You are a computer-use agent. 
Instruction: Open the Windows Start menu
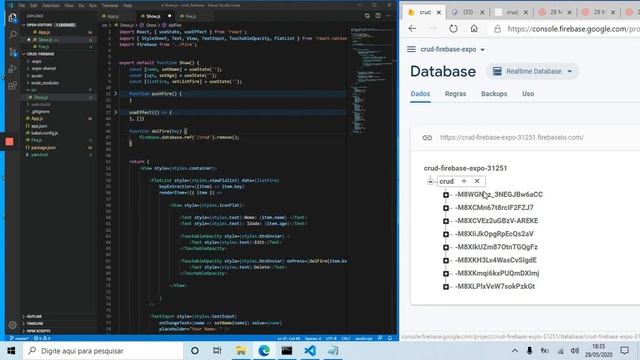point(11,351)
